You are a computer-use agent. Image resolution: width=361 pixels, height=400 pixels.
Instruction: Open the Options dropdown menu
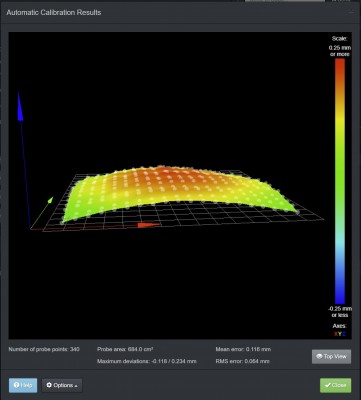click(x=62, y=385)
